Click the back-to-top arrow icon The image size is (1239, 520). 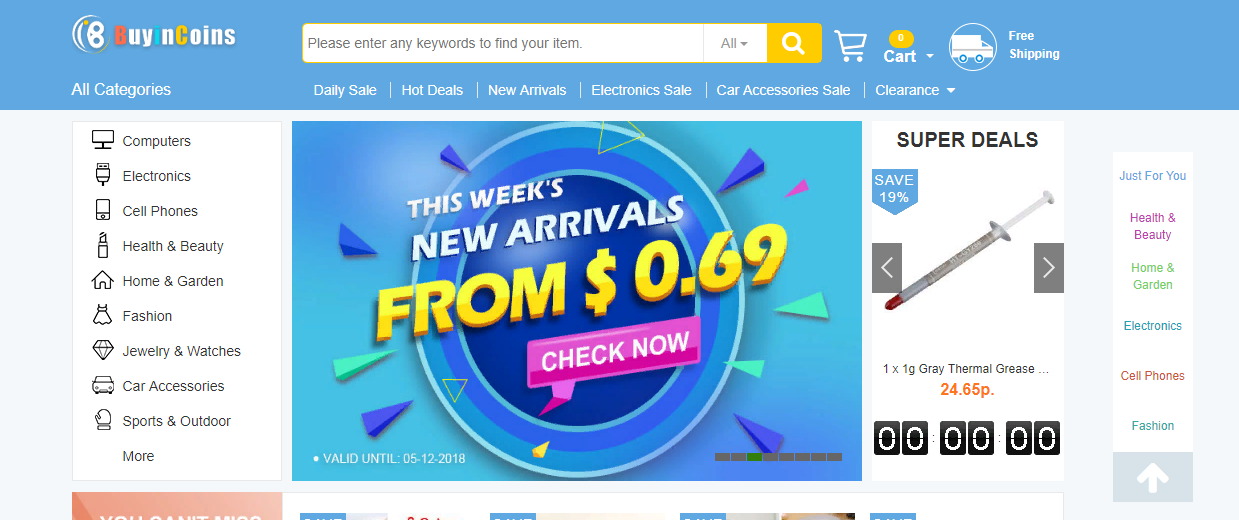click(x=1153, y=478)
